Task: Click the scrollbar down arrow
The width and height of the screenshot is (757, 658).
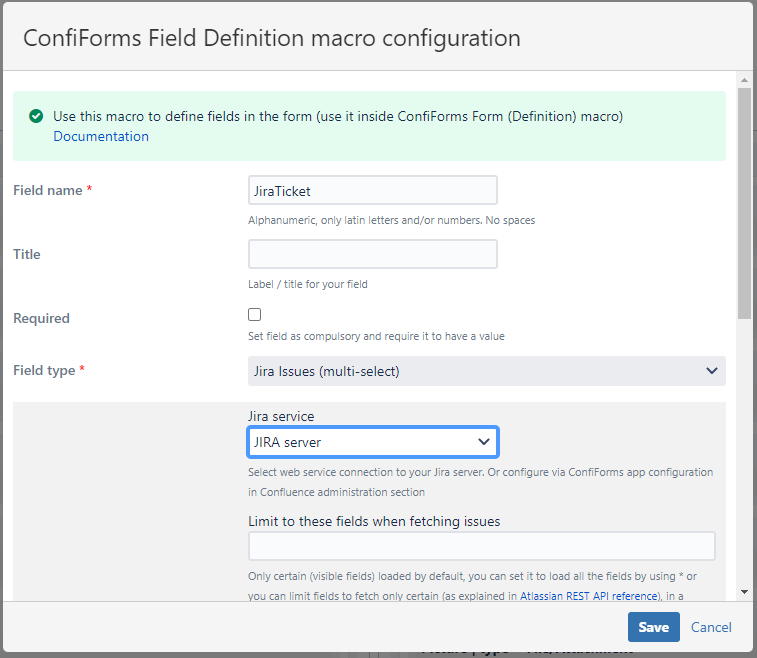Action: click(744, 592)
